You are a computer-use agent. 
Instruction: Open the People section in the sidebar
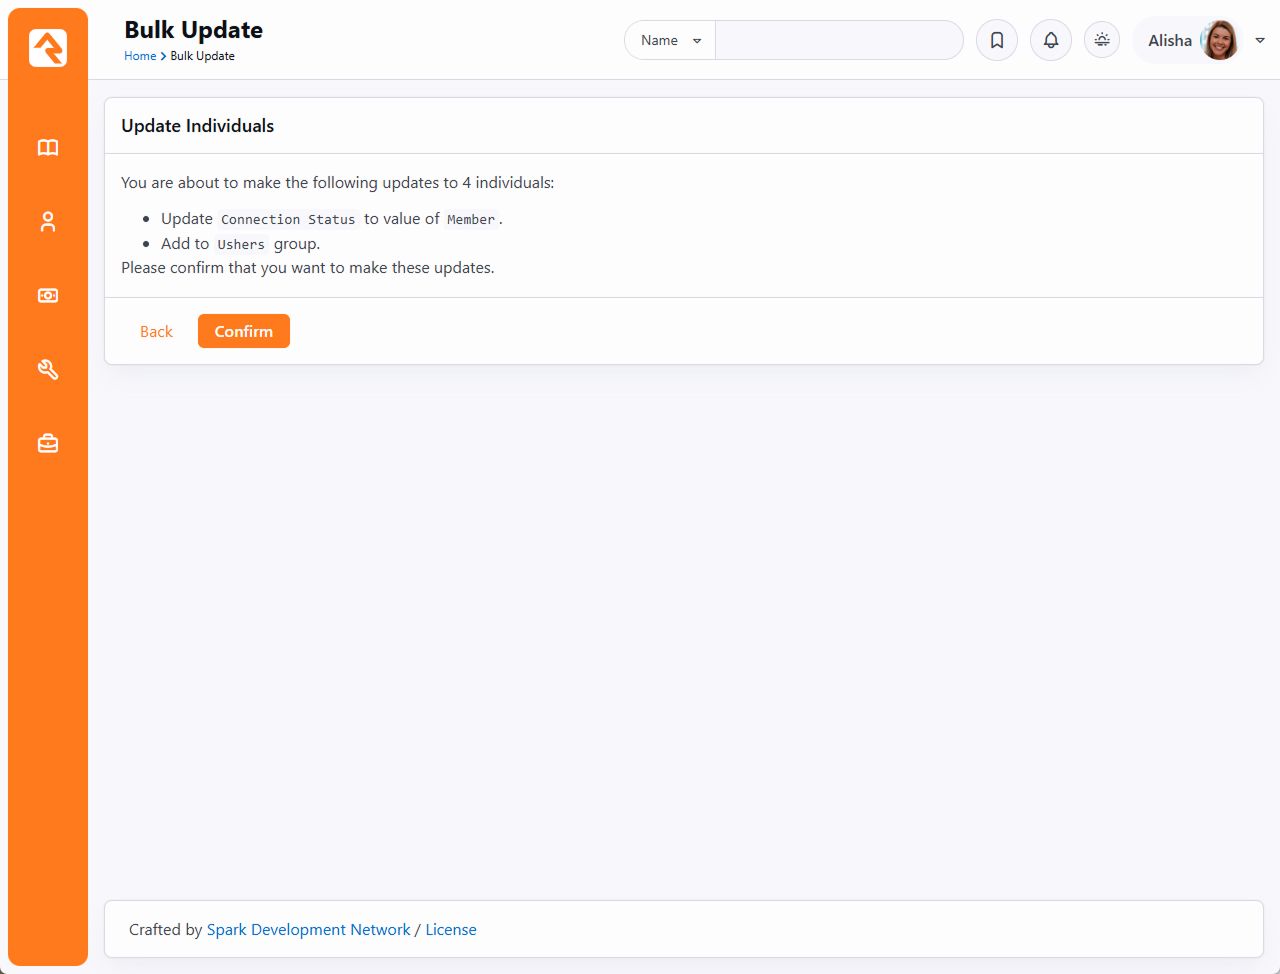[x=48, y=222]
